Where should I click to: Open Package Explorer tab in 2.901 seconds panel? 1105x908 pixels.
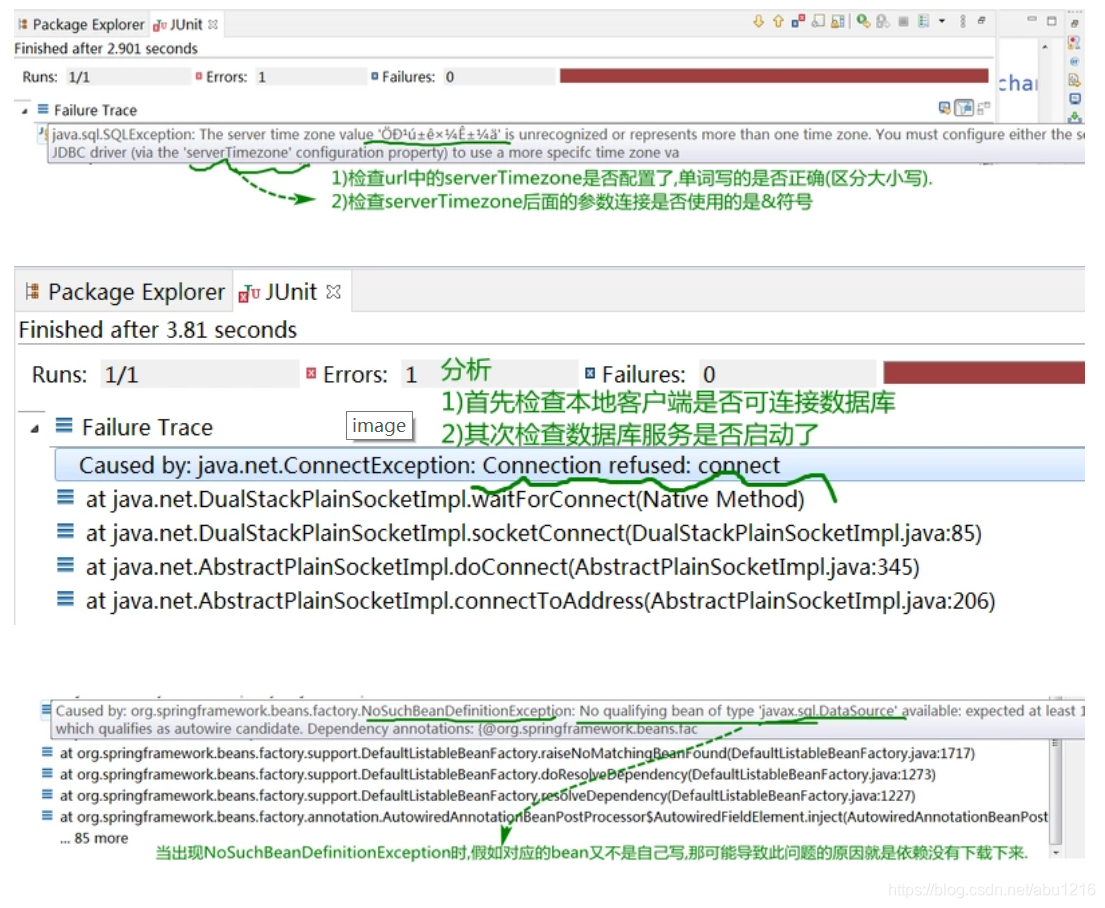[80, 25]
